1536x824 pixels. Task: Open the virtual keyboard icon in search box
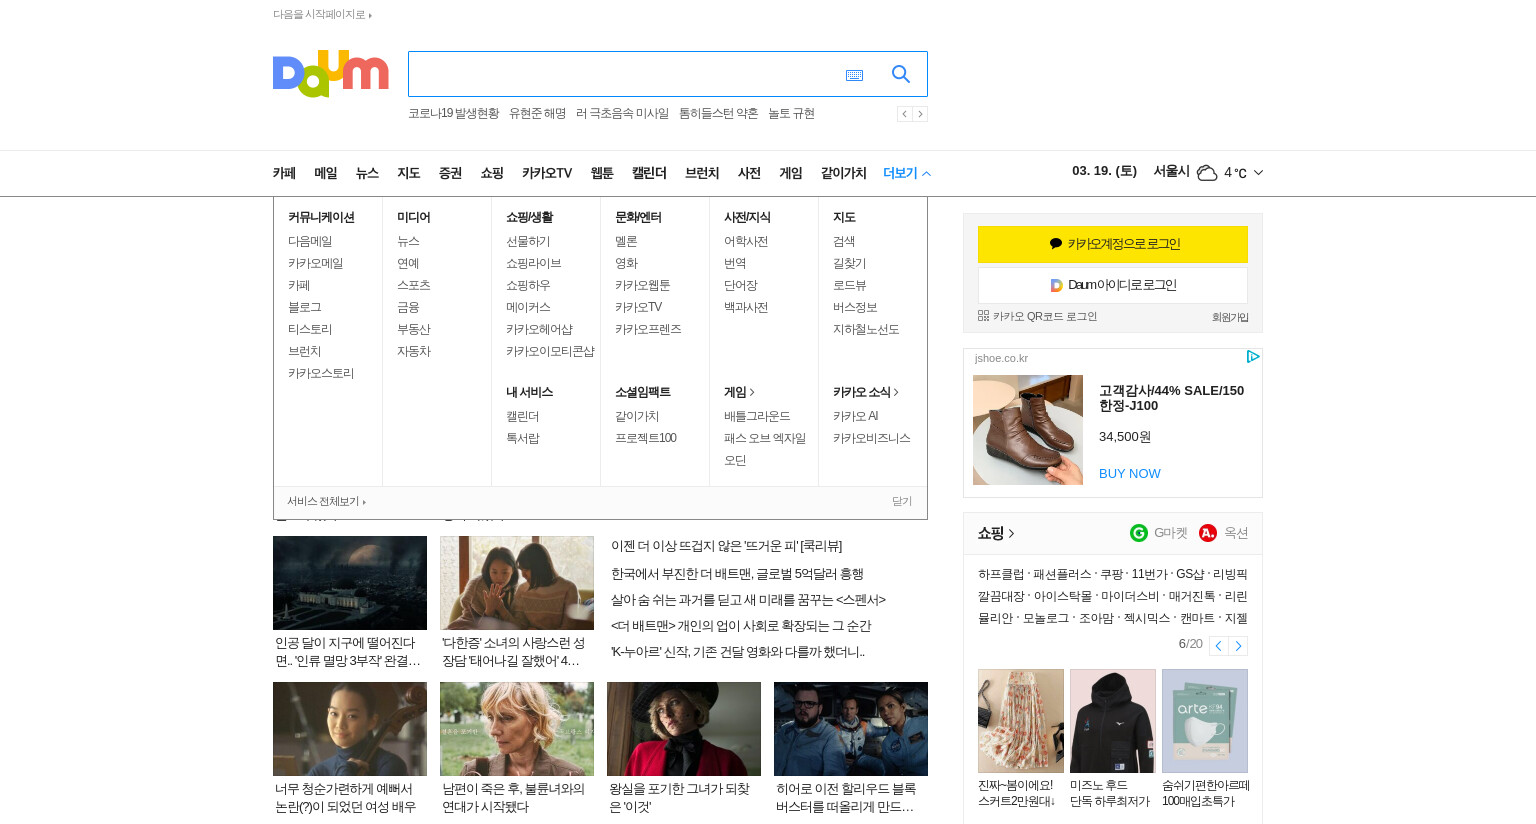[854, 75]
